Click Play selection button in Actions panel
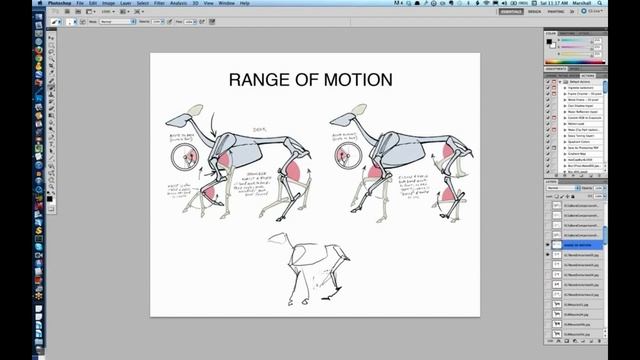Screen dimensions: 640x360 pos(573,175)
